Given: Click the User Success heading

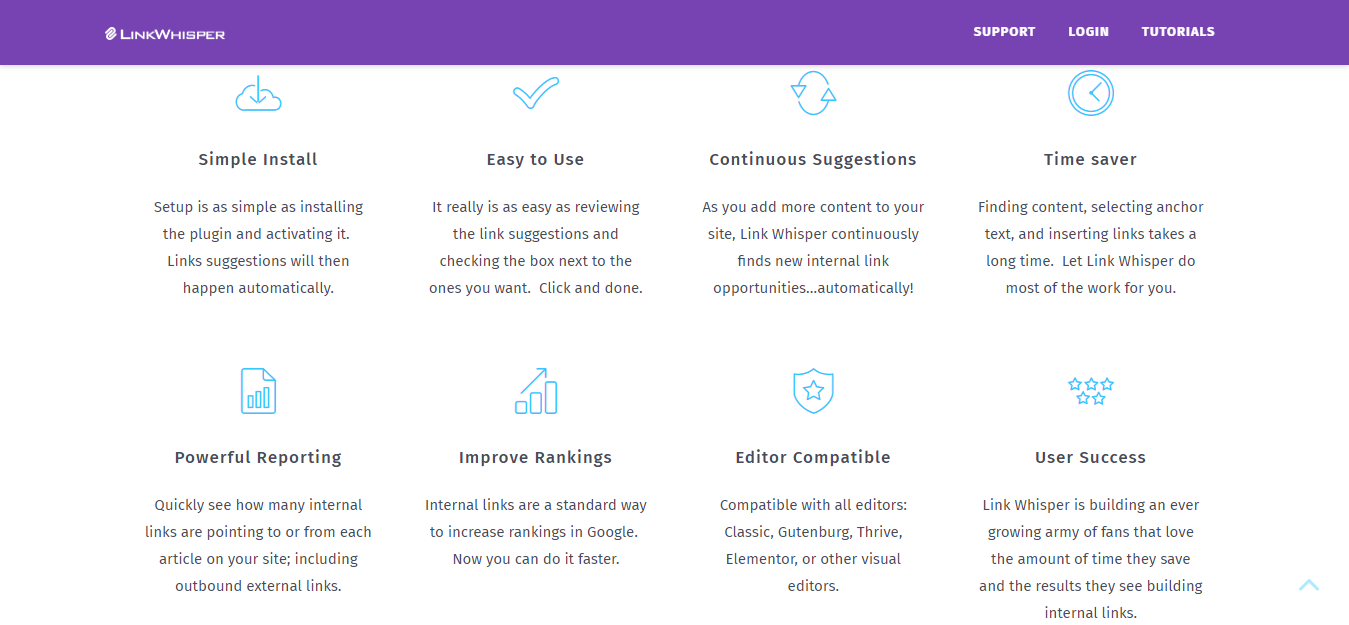Looking at the screenshot, I should coord(1090,457).
